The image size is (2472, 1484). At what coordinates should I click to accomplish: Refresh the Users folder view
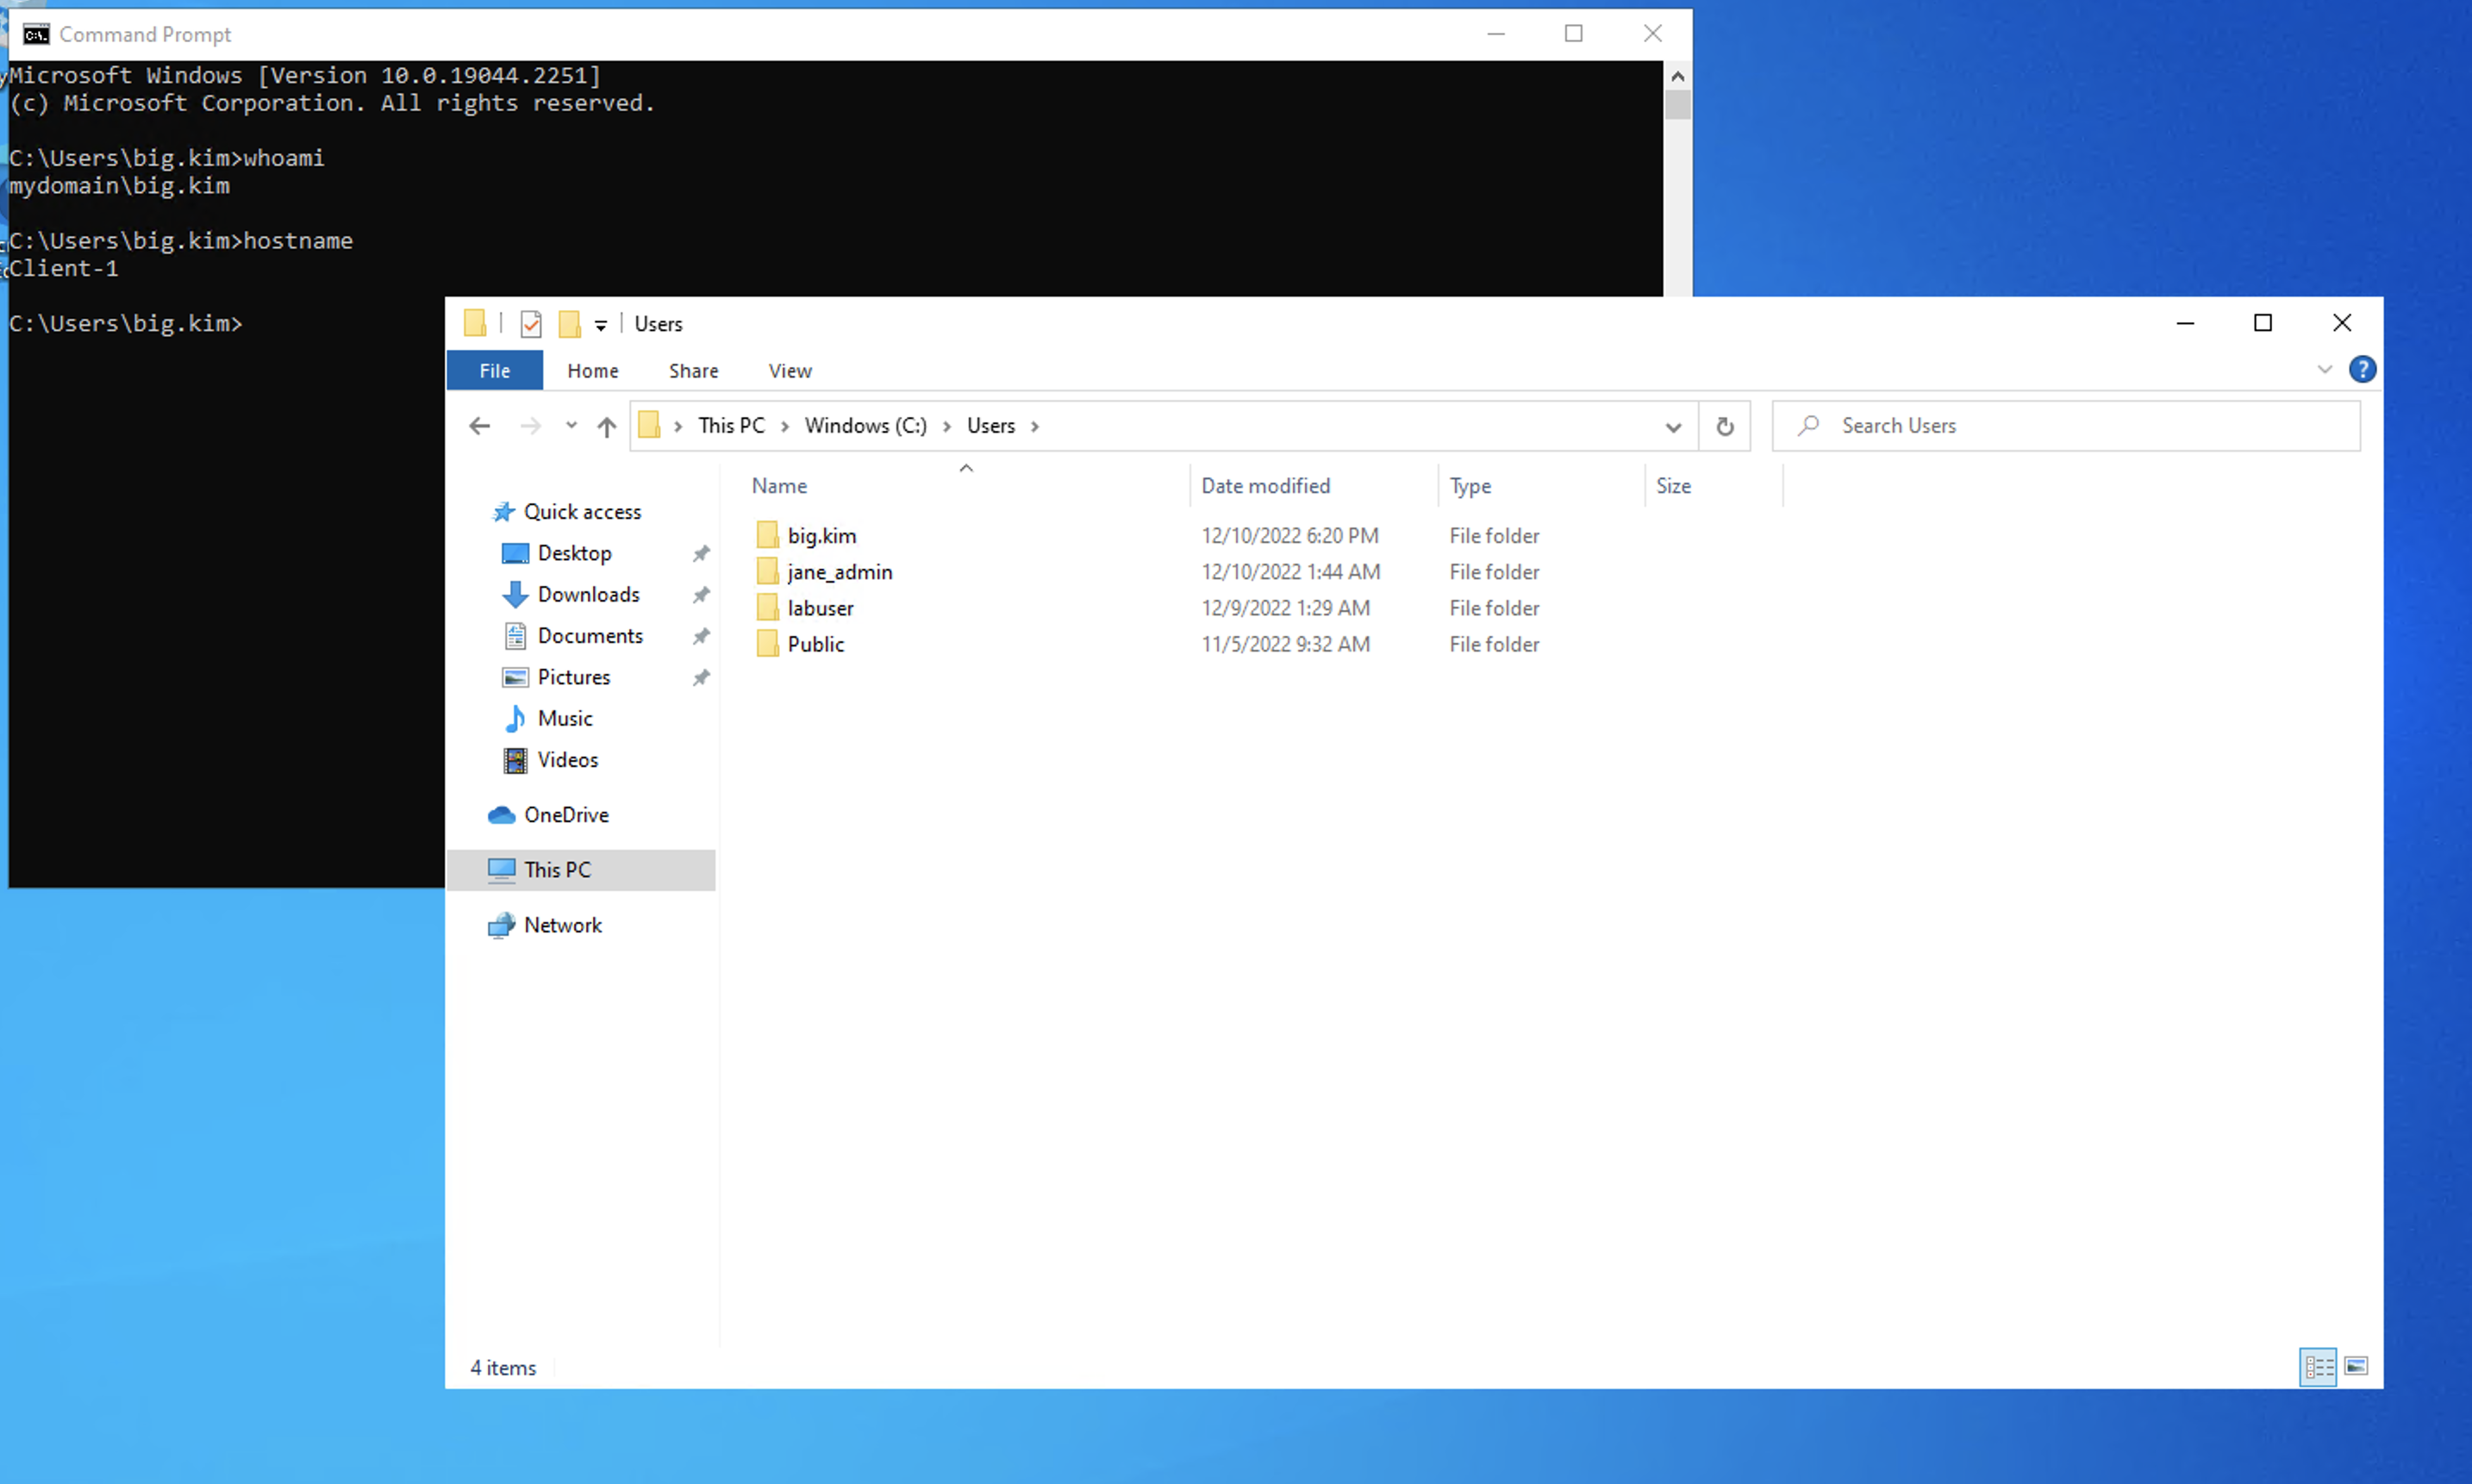point(1725,426)
